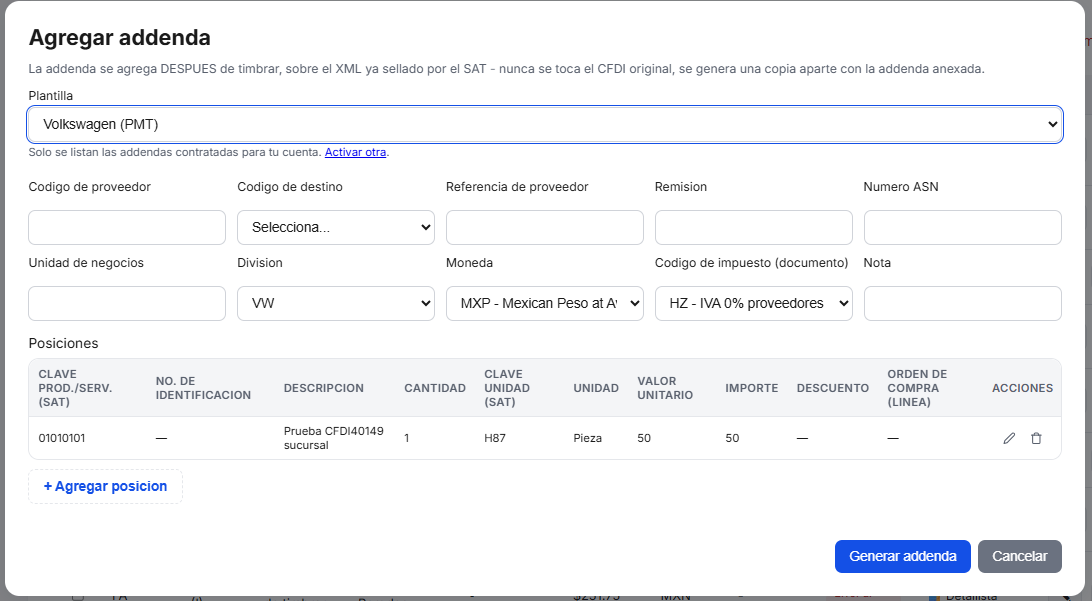Viewport: 1092px width, 601px height.
Task: Open the Moneda currency dropdown
Action: point(545,304)
